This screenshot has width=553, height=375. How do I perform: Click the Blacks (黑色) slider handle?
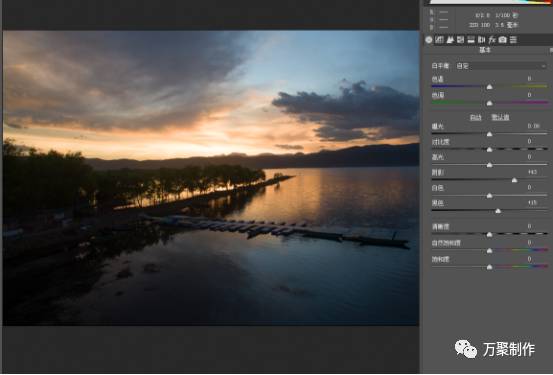498,211
